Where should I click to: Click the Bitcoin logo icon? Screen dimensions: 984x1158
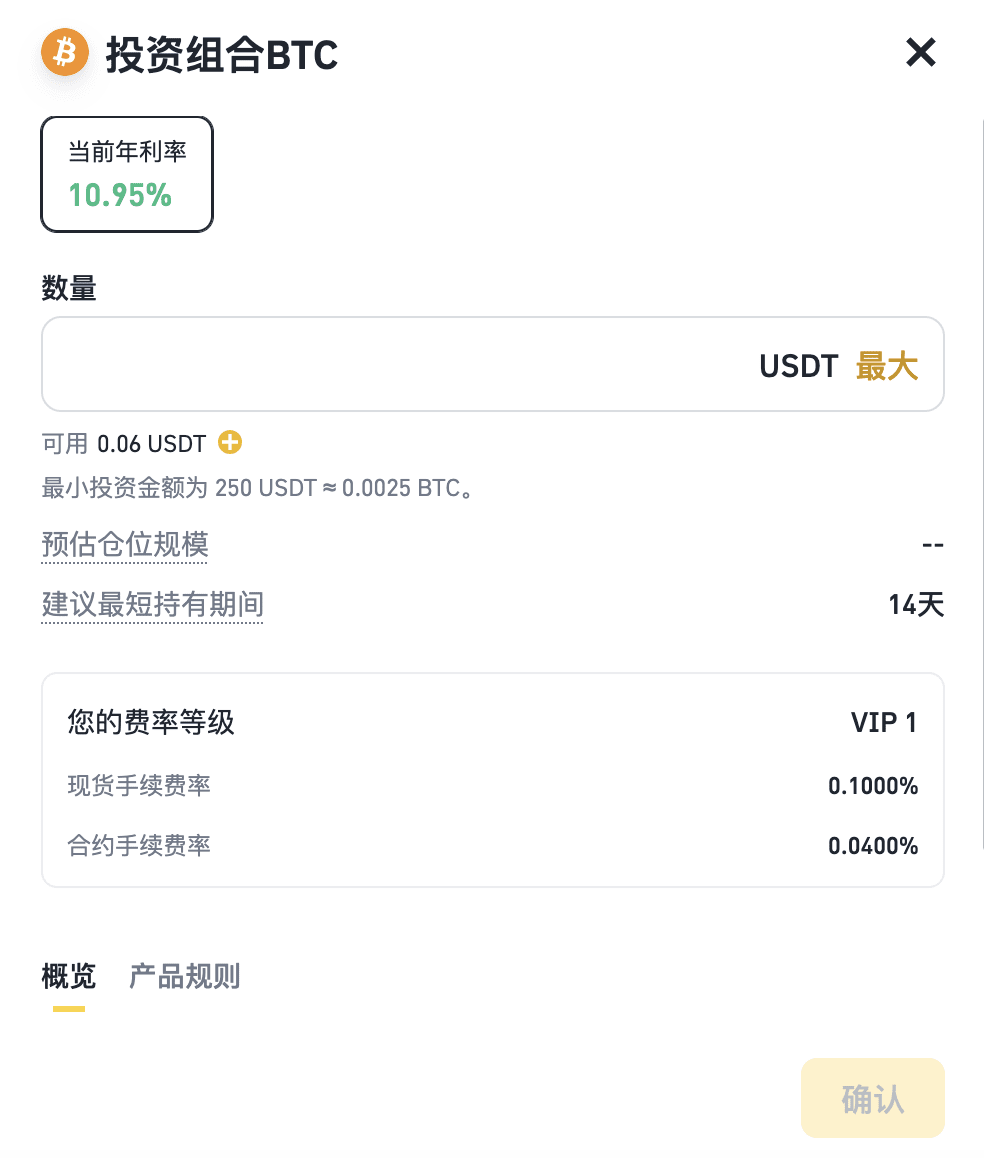(x=65, y=52)
